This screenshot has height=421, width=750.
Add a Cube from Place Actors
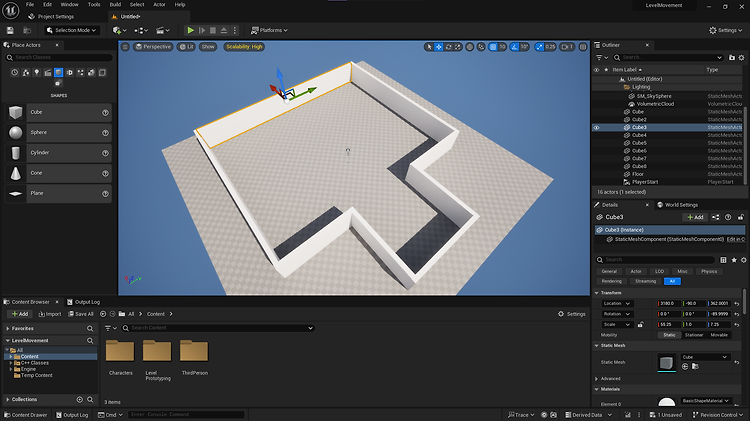[58, 112]
